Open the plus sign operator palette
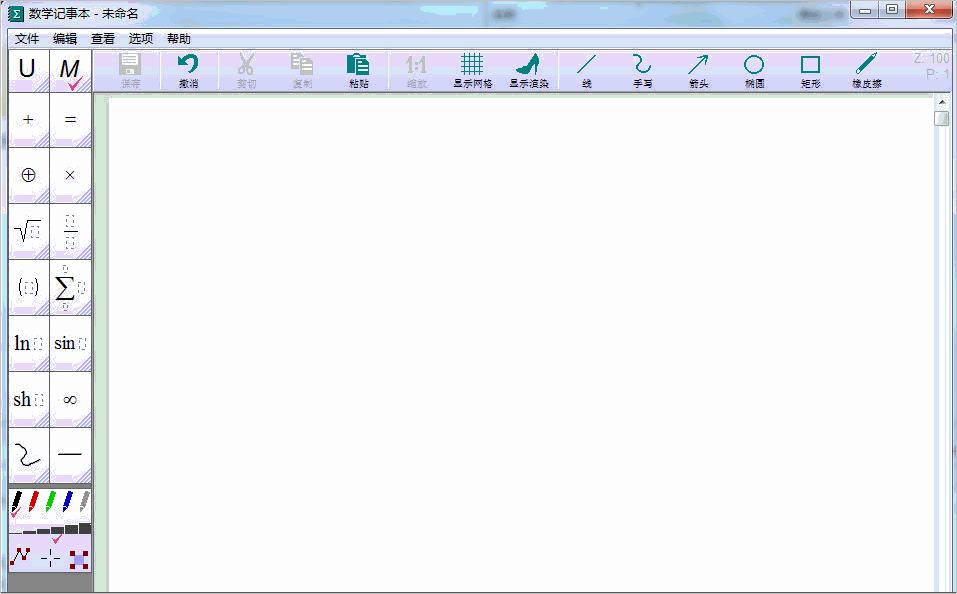Viewport: 957px width, 594px height. point(28,120)
